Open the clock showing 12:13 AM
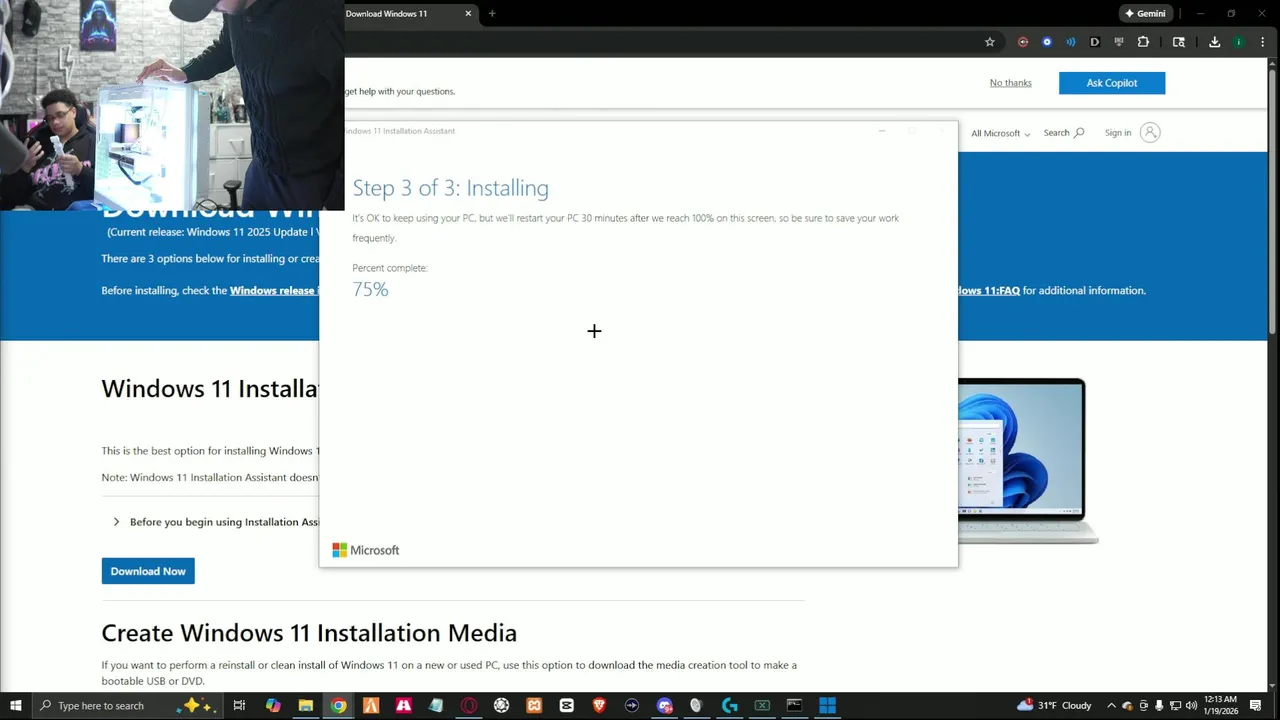 pos(1221,706)
